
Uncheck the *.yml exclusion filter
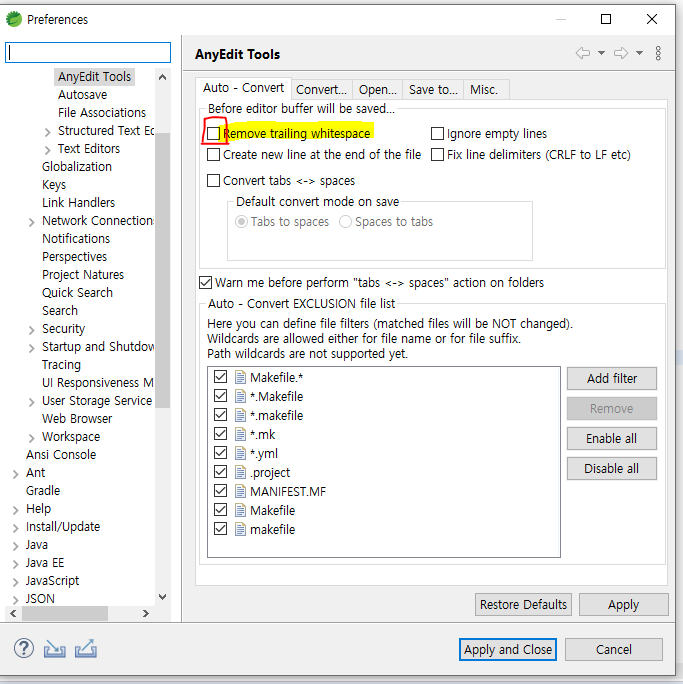(221, 453)
